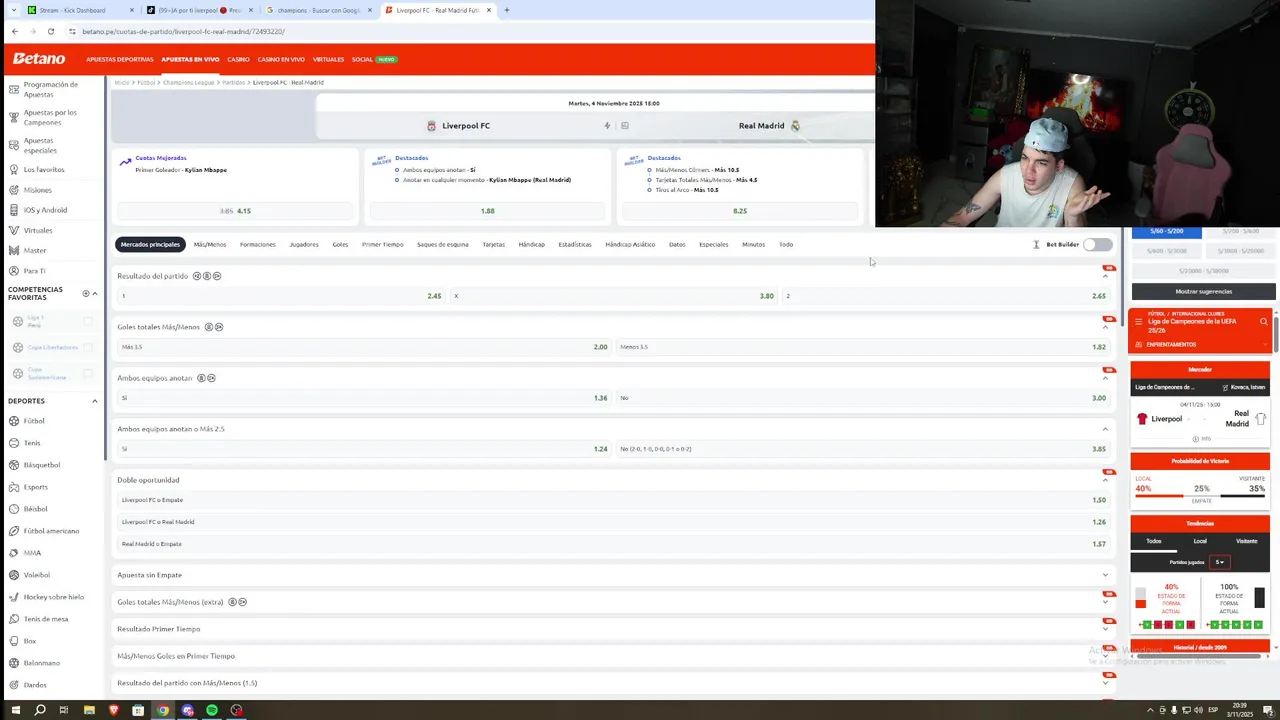Select the Tenis de mesa icon

click(14, 619)
